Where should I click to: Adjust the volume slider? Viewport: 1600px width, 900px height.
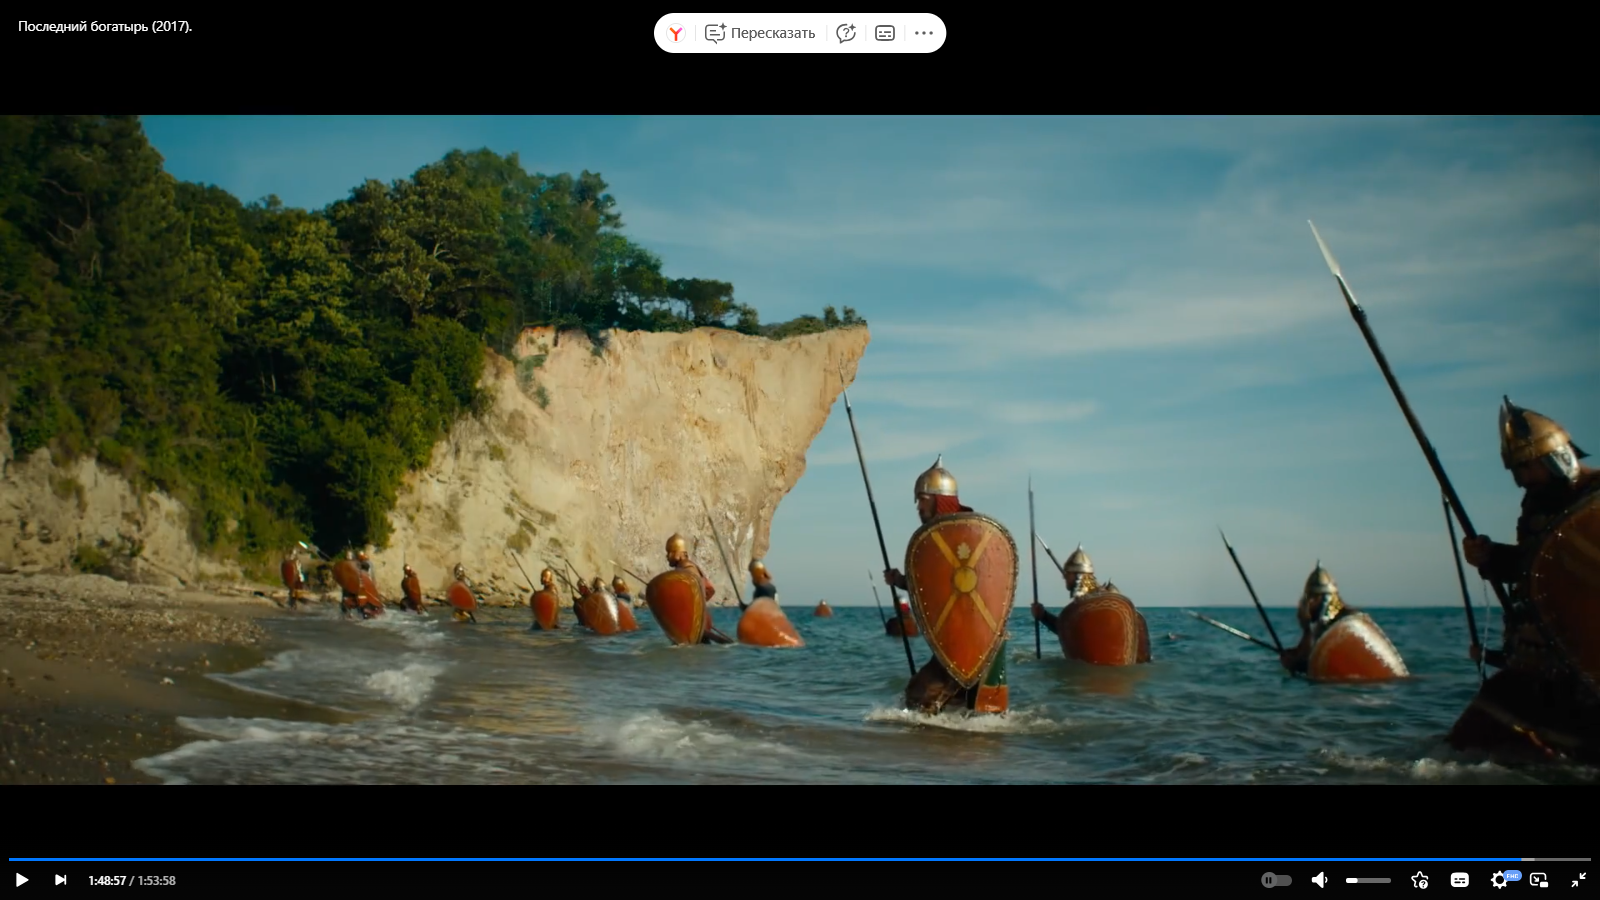[x=1368, y=880]
